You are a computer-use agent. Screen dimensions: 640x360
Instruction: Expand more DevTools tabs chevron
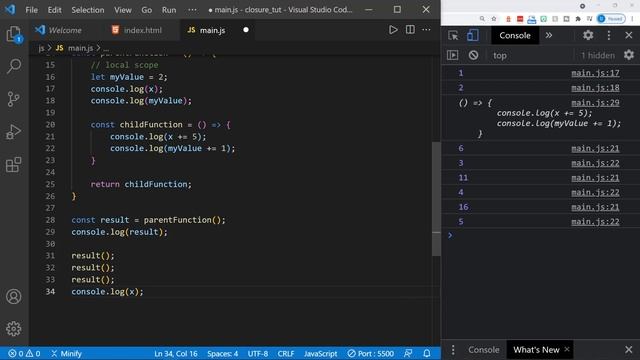(x=549, y=36)
